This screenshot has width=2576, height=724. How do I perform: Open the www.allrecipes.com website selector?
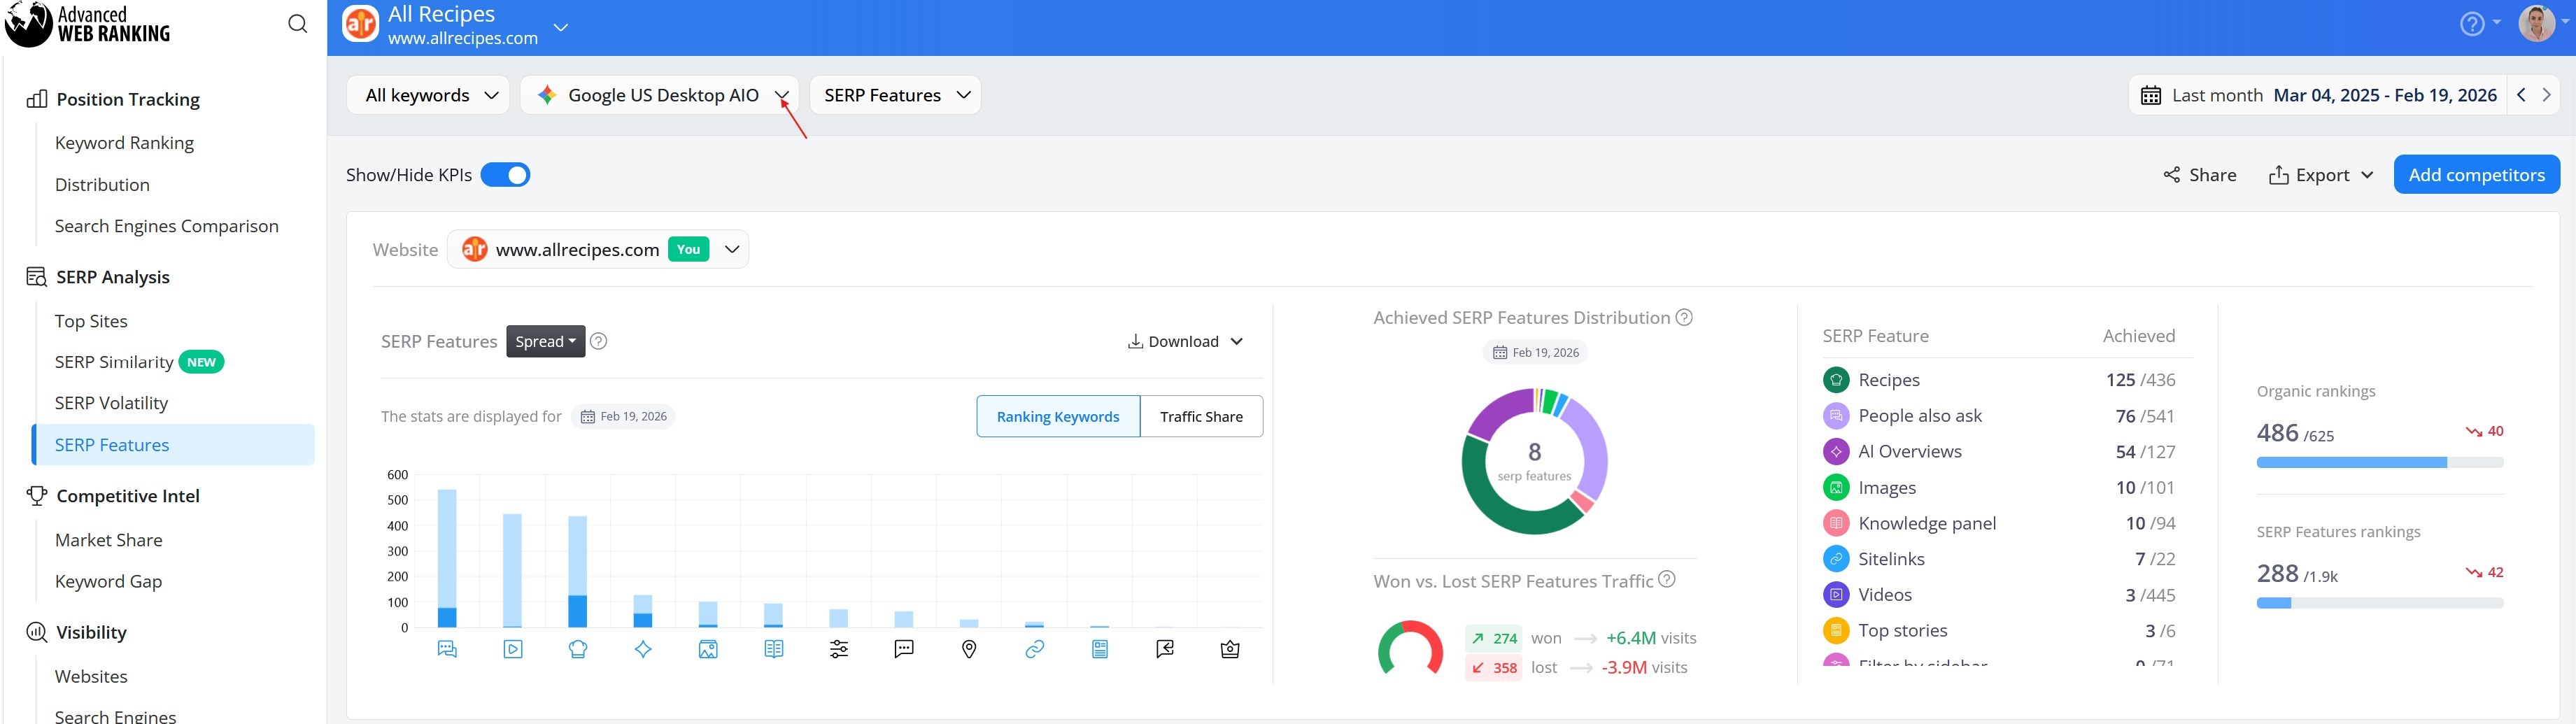[598, 249]
